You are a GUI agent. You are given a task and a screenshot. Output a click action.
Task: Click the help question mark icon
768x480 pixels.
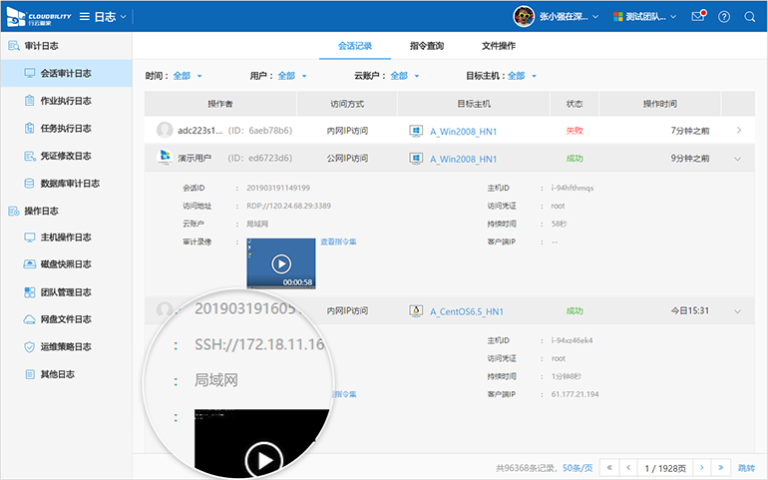[x=724, y=17]
